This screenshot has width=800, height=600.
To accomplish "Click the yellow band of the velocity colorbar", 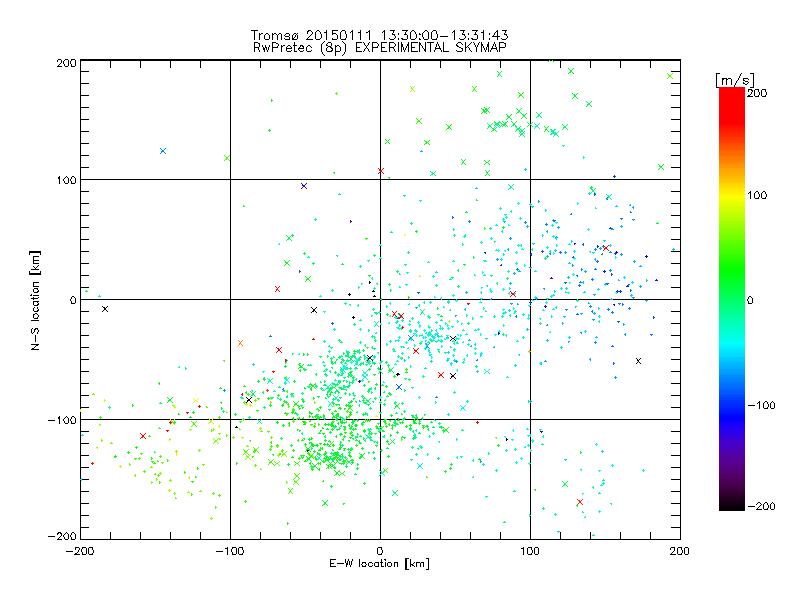I will (x=732, y=196).
